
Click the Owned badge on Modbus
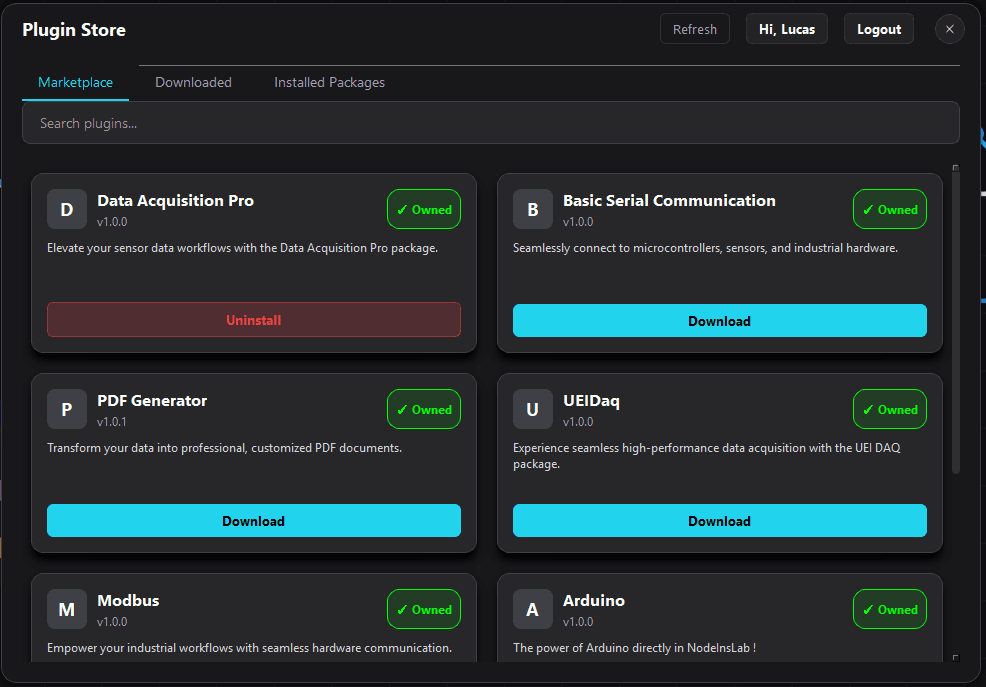point(423,609)
